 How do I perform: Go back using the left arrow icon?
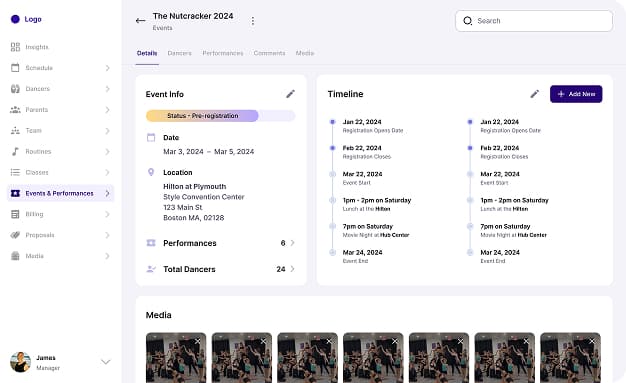click(x=140, y=21)
